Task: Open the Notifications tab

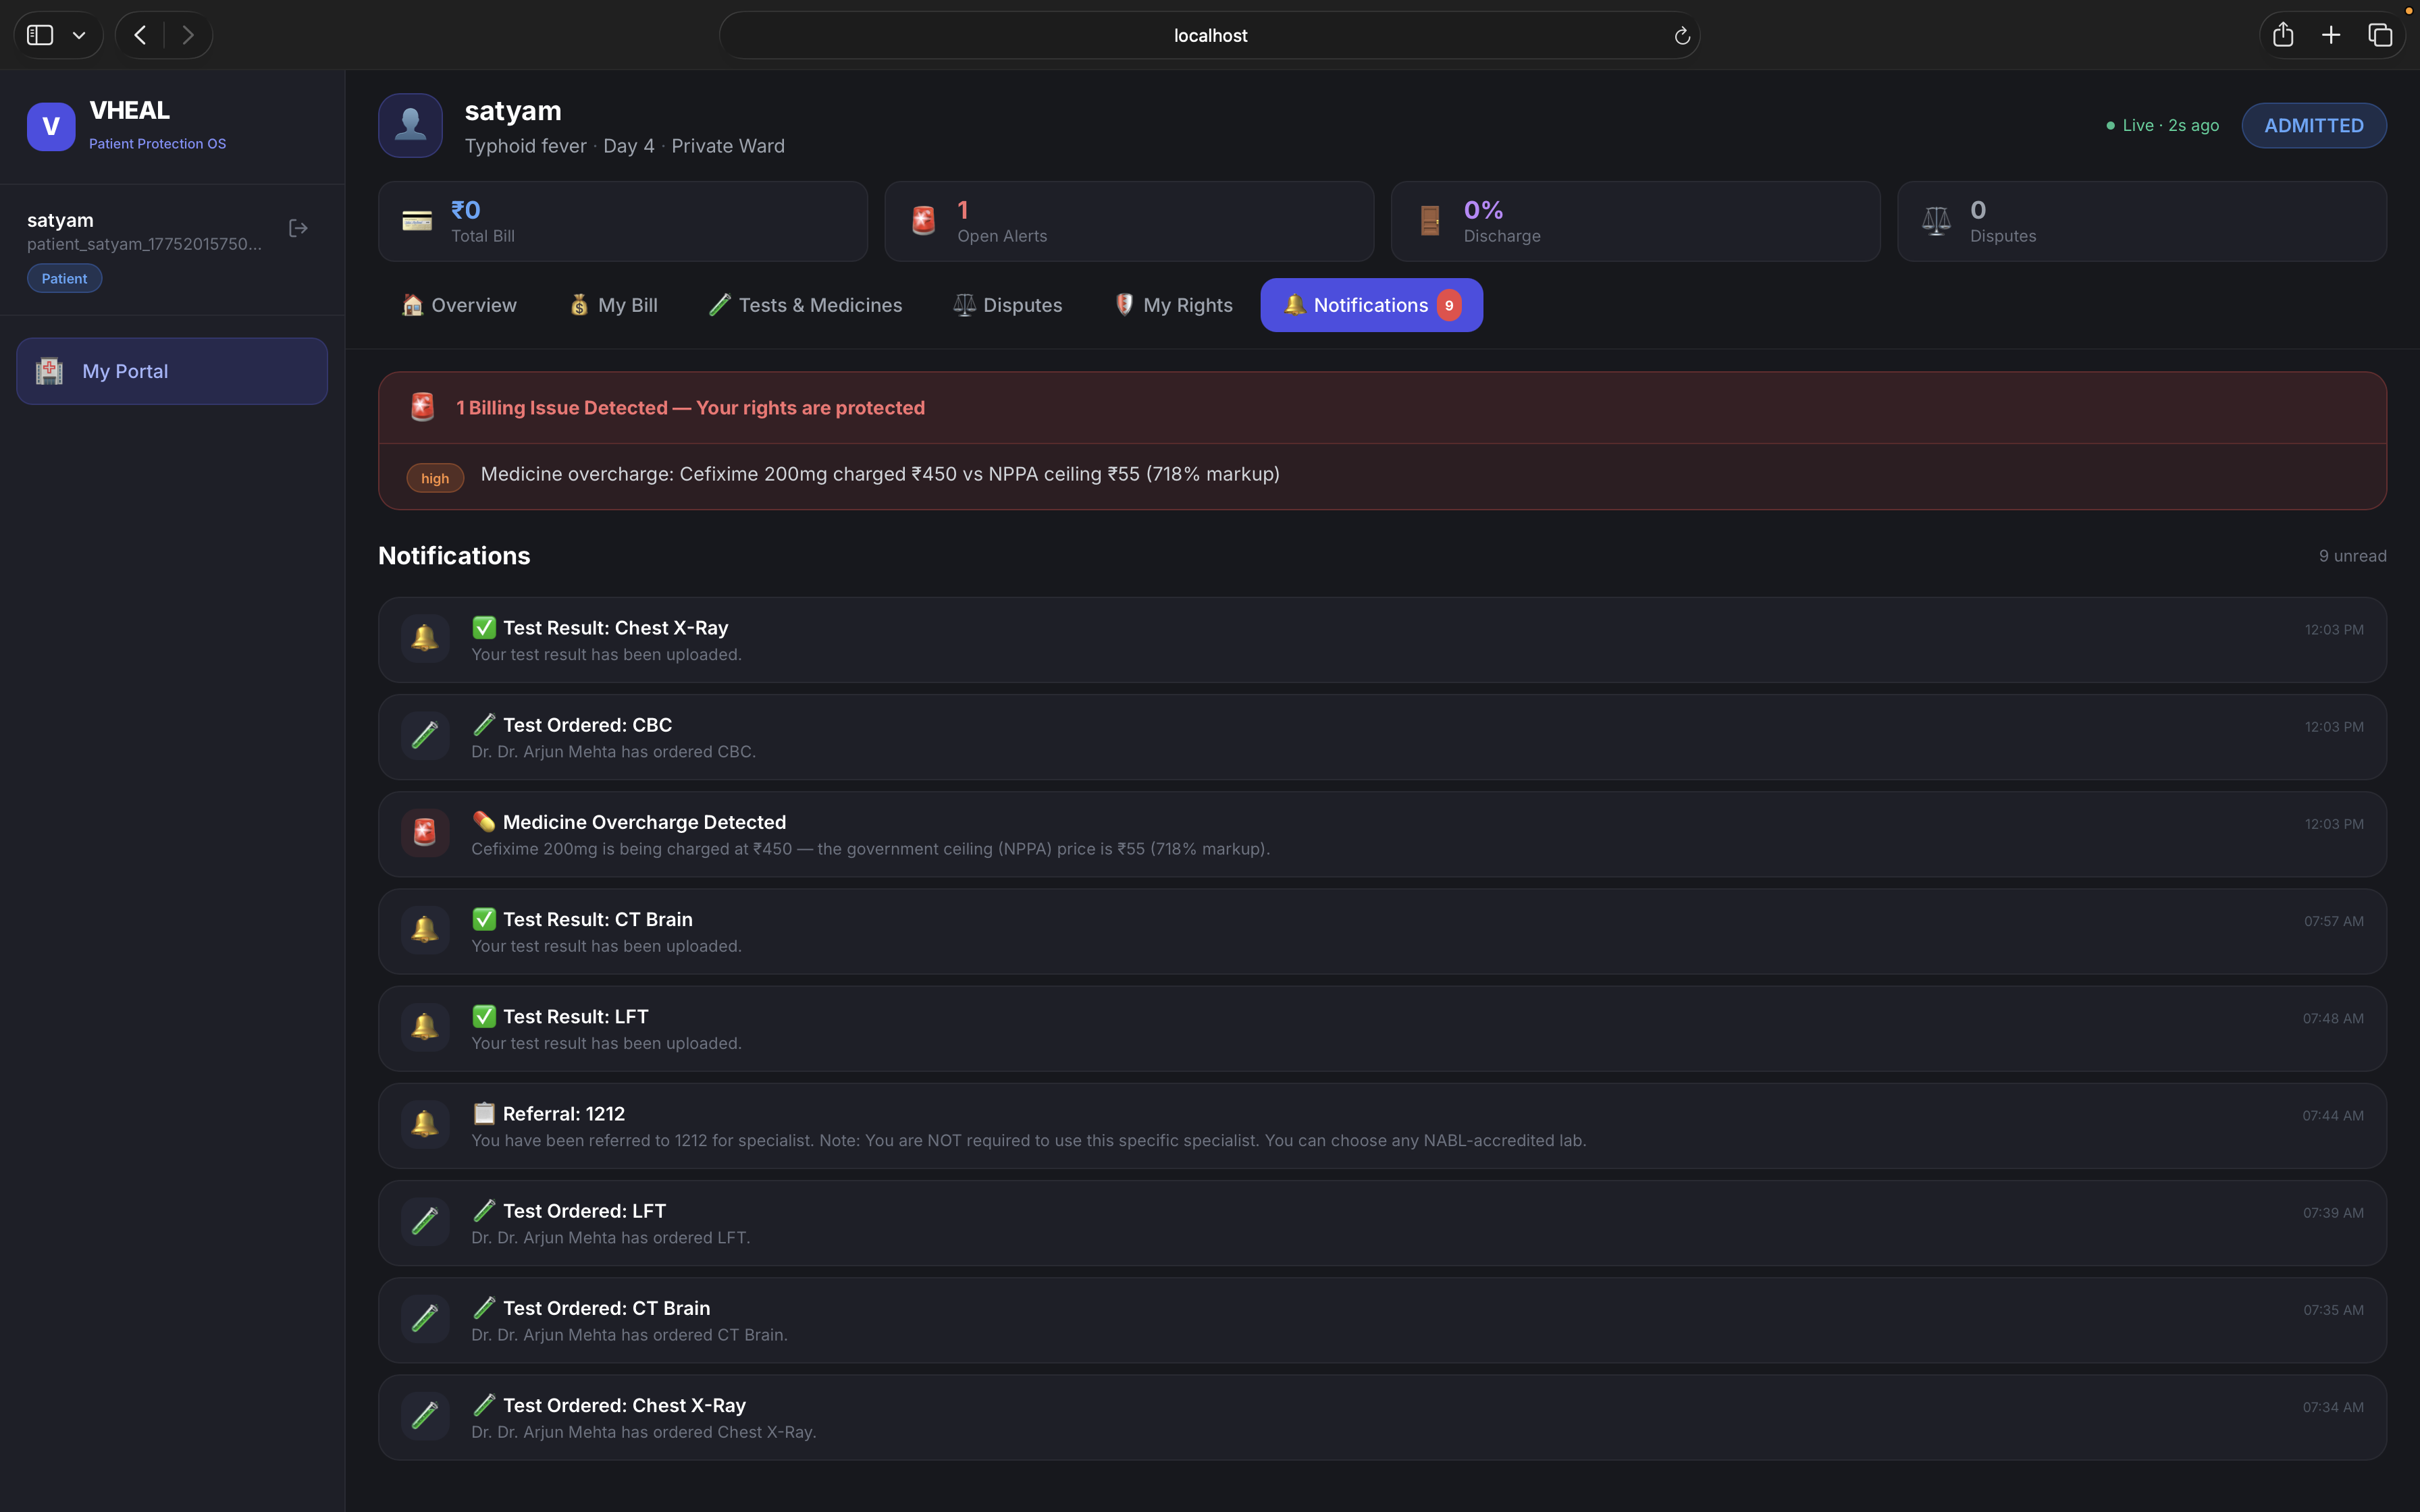Action: tap(1370, 305)
